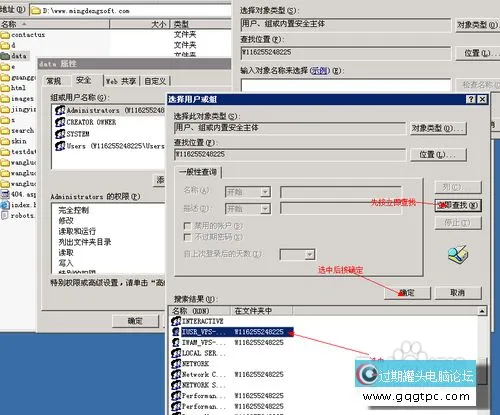The height and width of the screenshot is (415, 500).
Task: Select INTERACTIVE icon in search results
Action: [176, 321]
